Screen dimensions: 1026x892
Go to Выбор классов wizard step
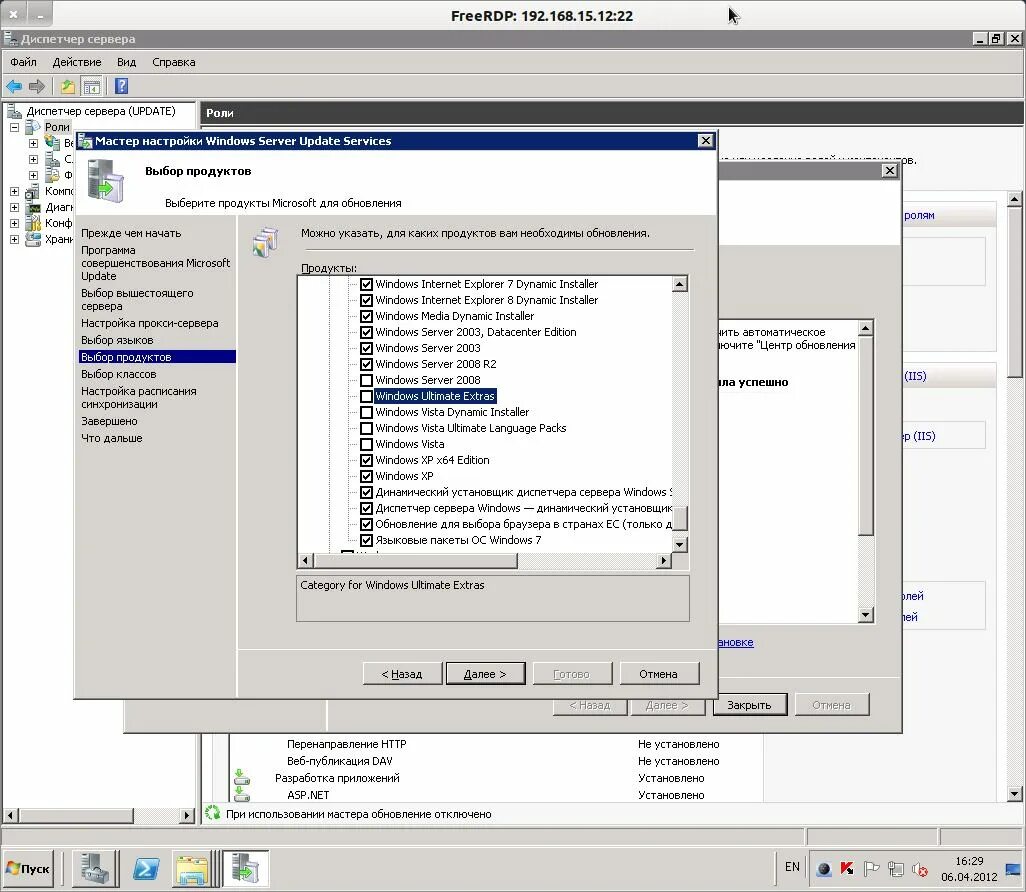click(x=118, y=374)
